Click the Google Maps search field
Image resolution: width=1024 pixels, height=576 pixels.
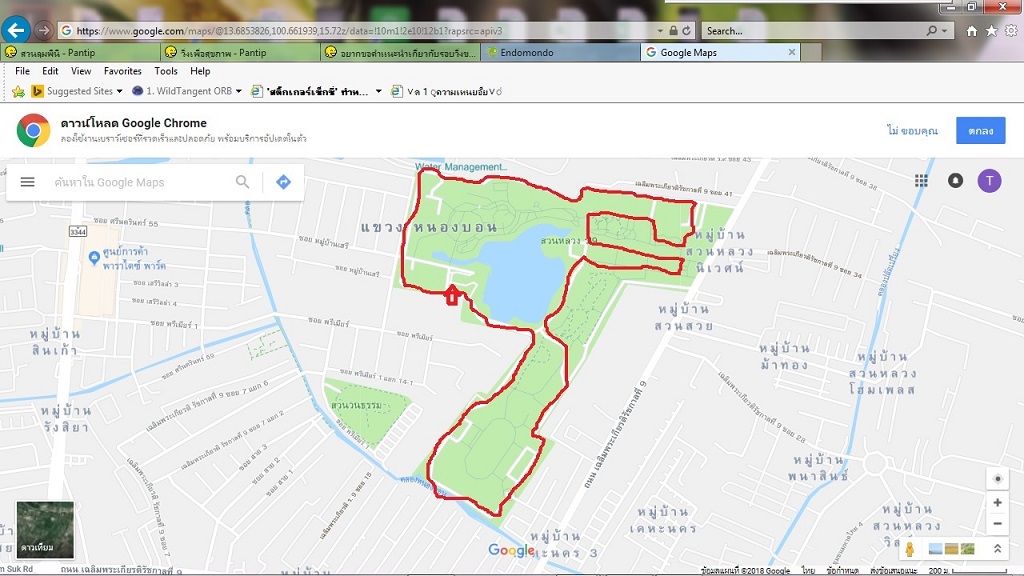click(x=140, y=182)
